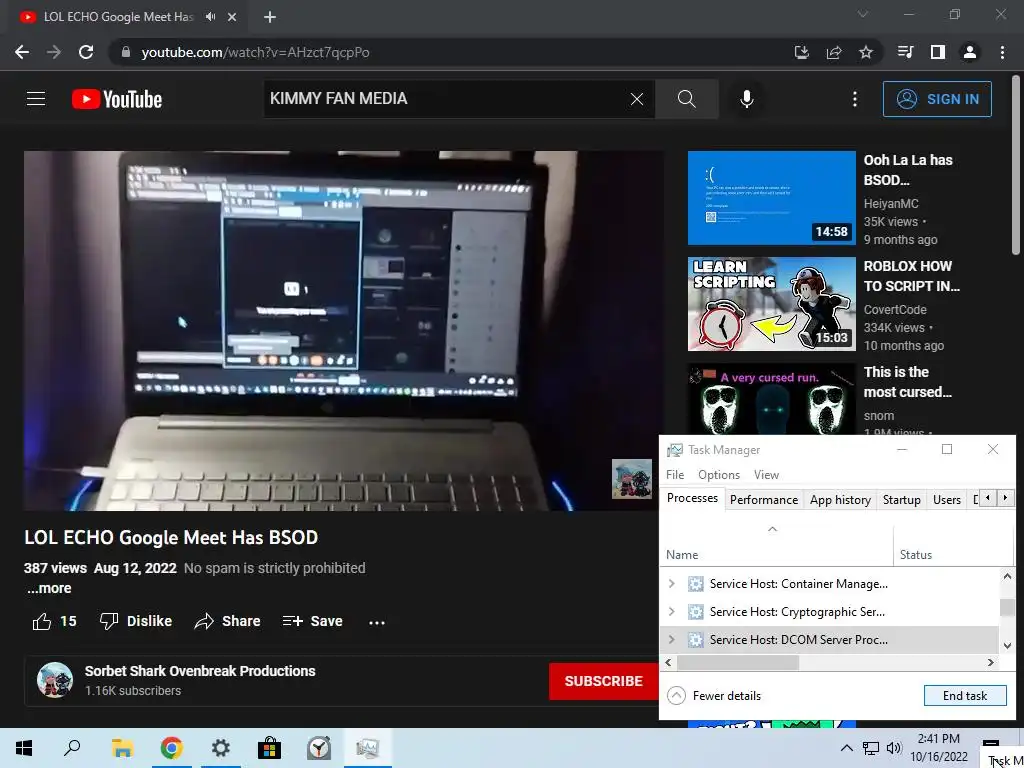Image resolution: width=1024 pixels, height=768 pixels.
Task: Open Task Manager File menu
Action: click(675, 475)
